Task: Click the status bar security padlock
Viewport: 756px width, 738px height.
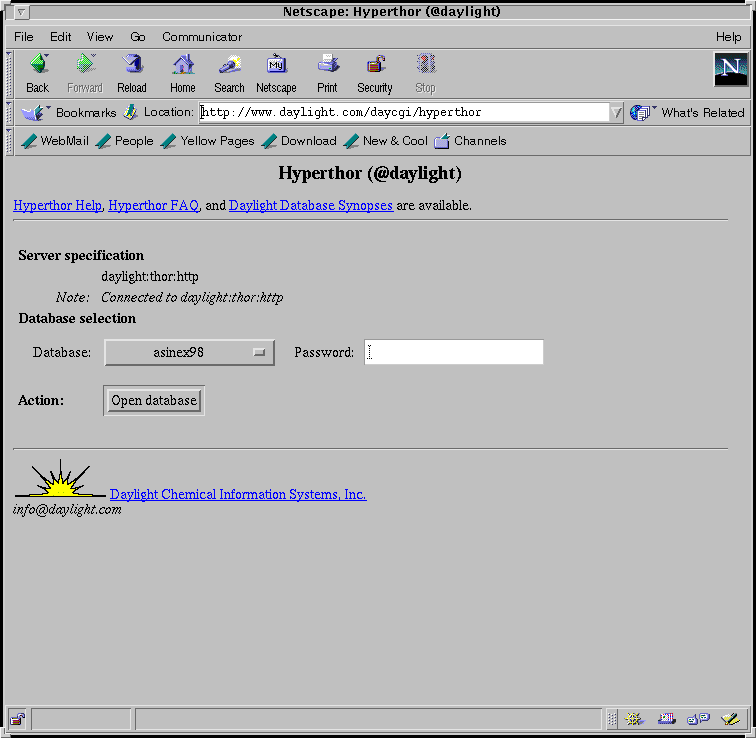Action: [17, 719]
